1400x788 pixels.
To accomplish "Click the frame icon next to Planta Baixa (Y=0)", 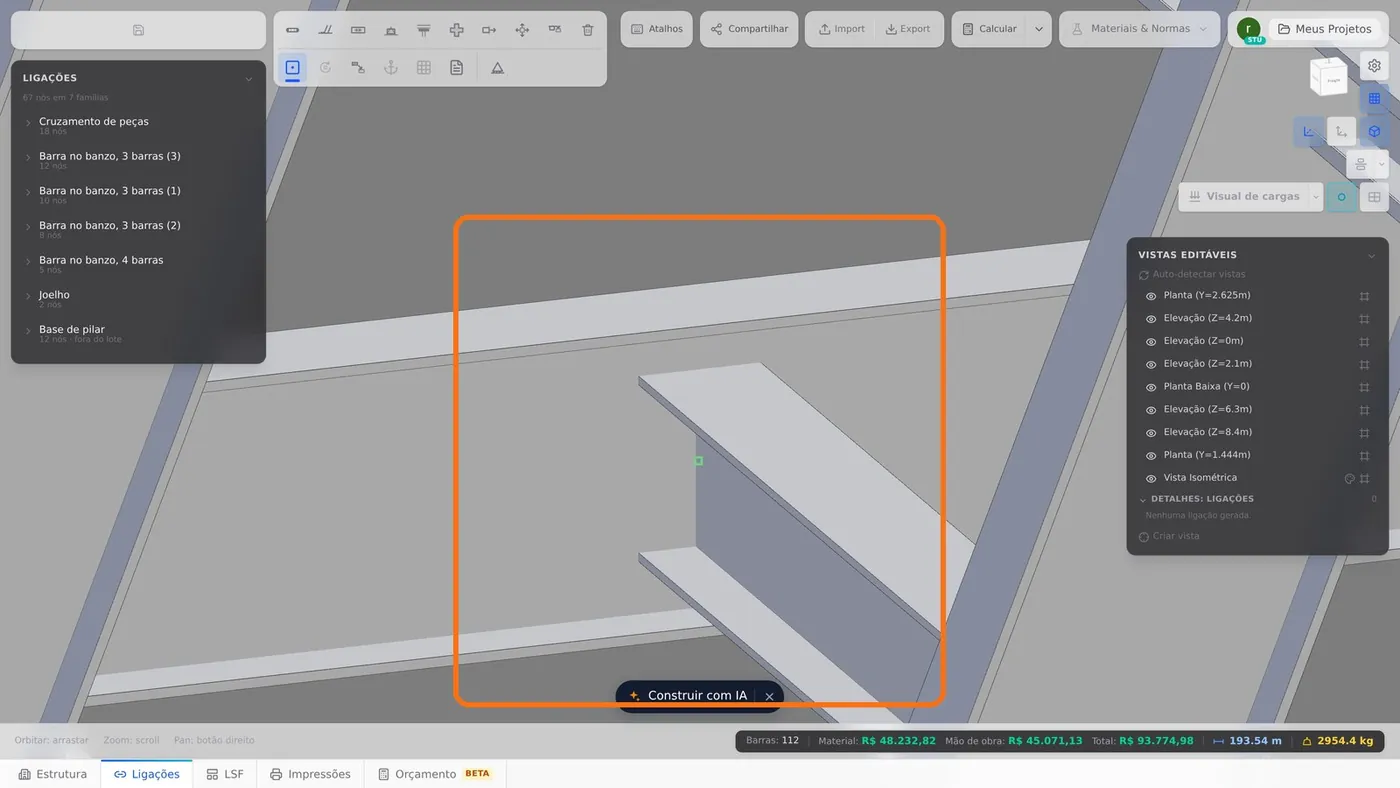I will pyautogui.click(x=1364, y=387).
